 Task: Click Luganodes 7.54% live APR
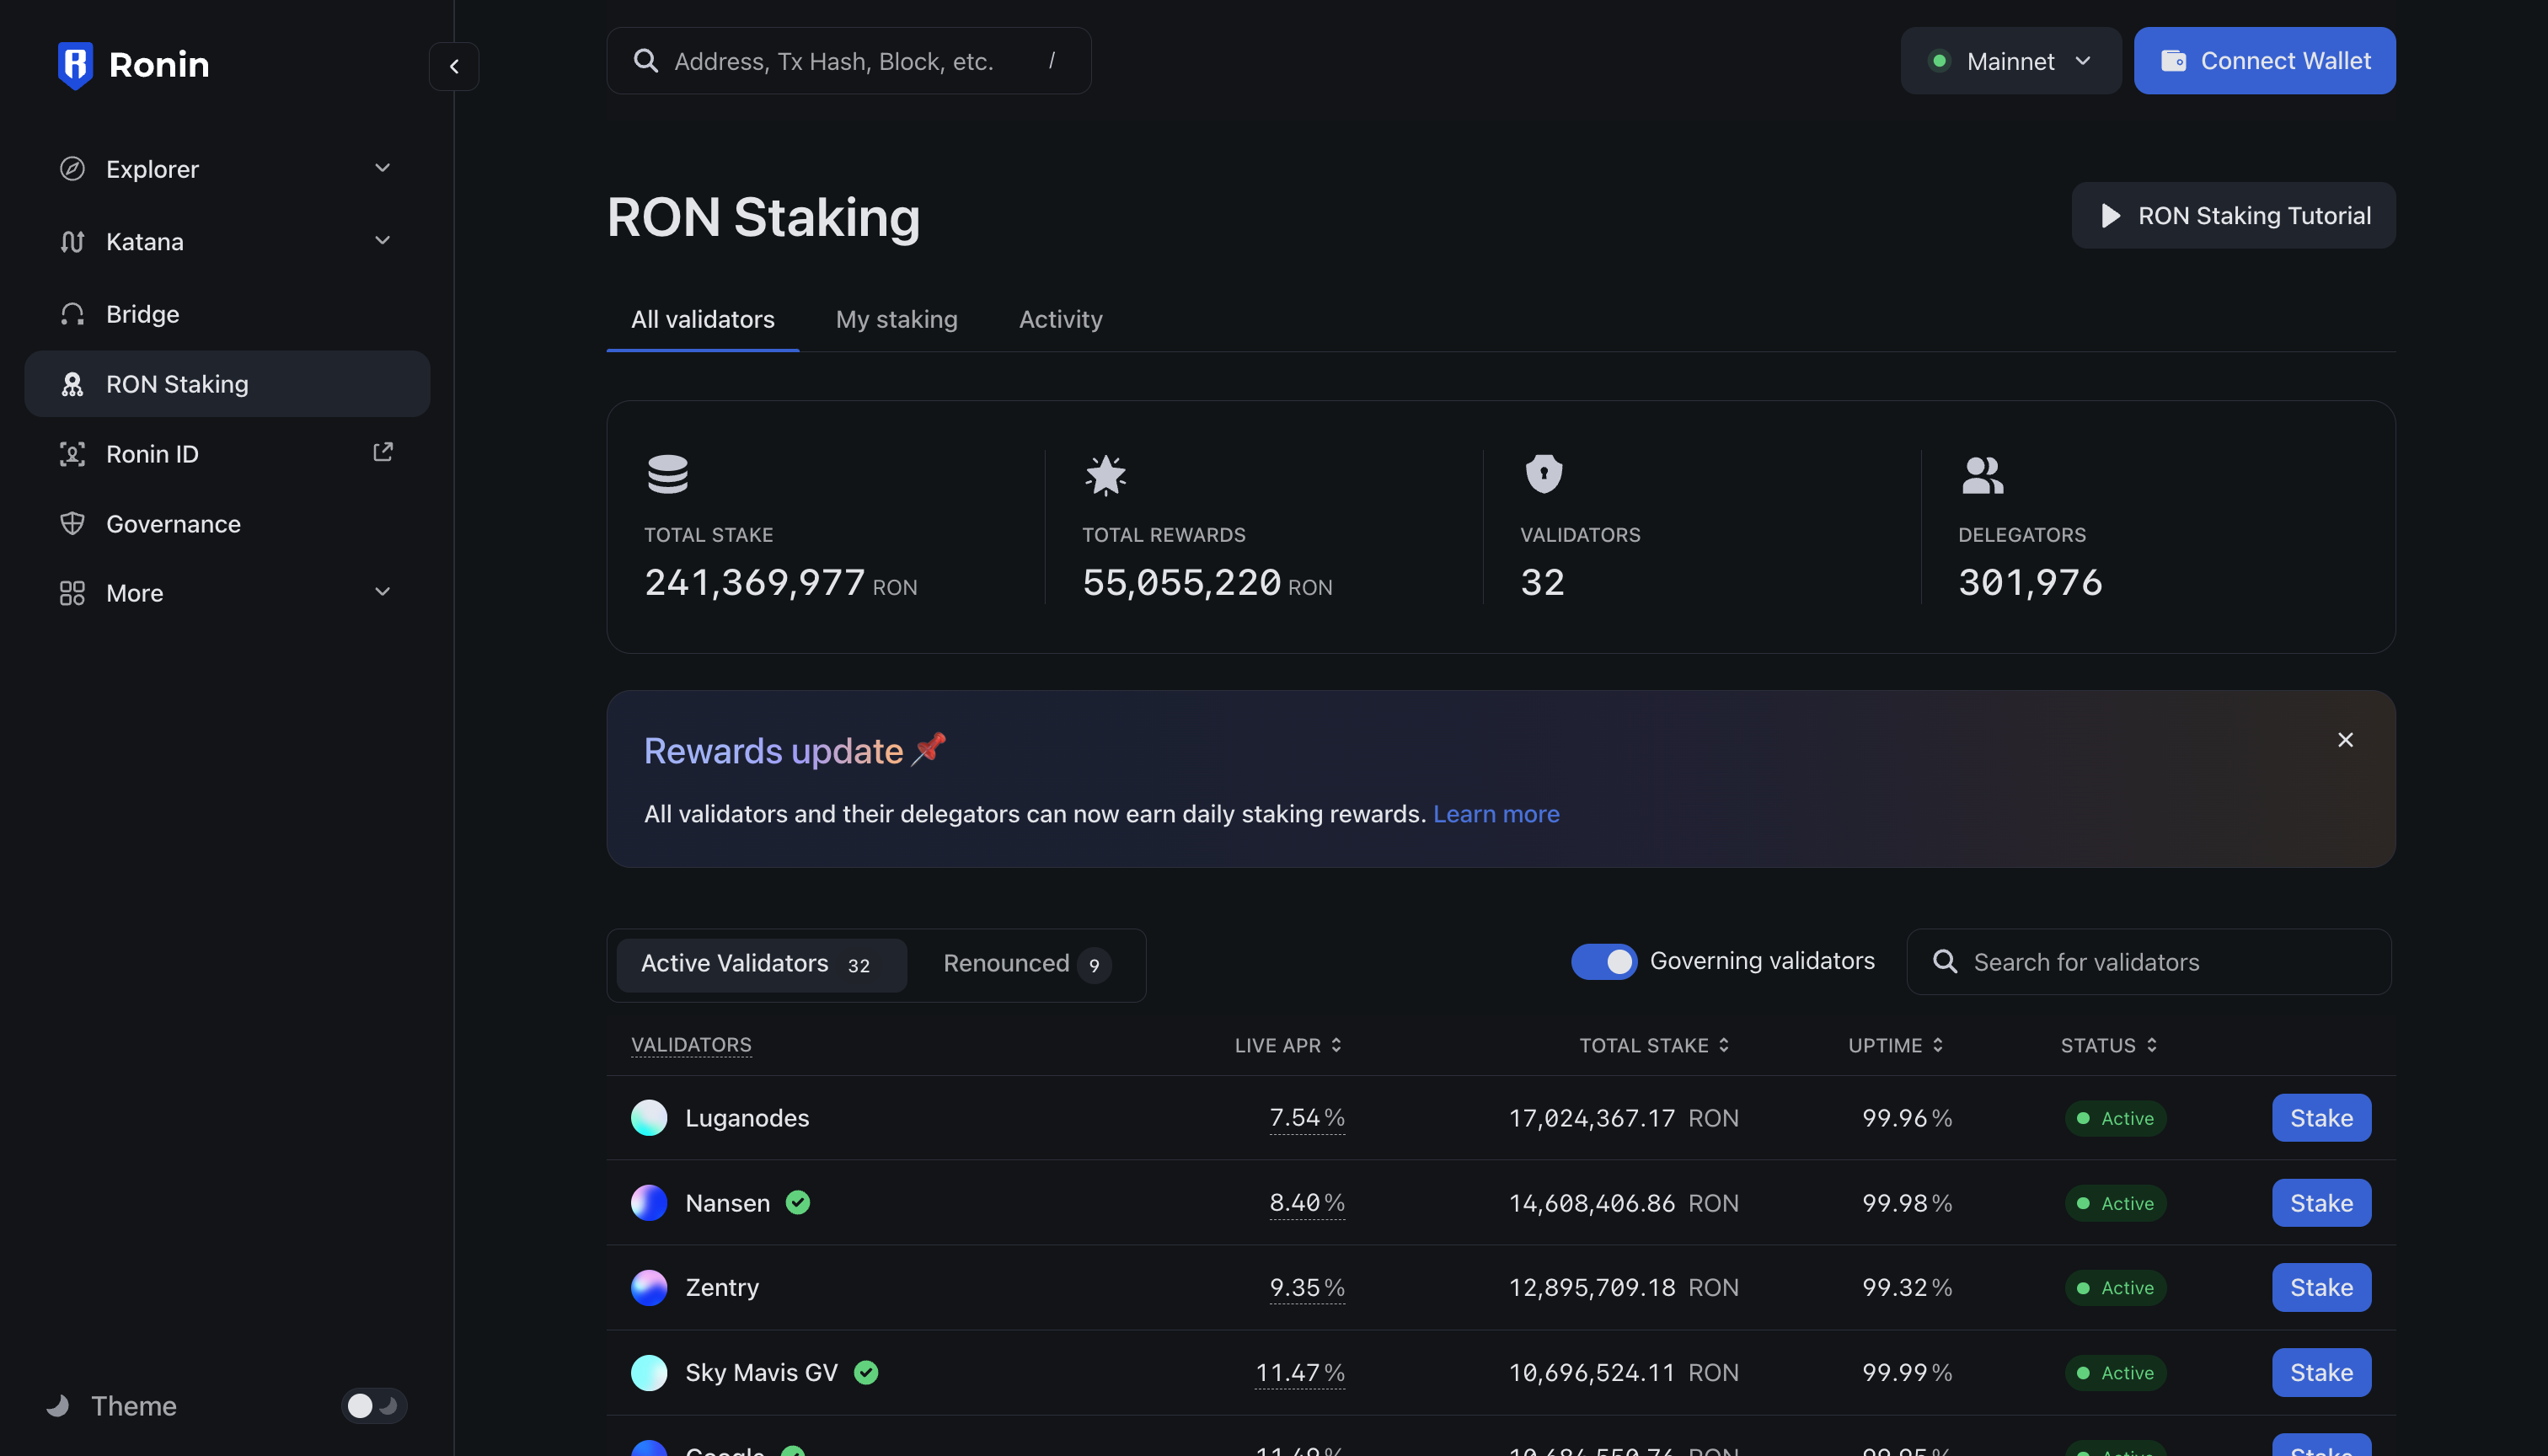[x=1307, y=1117]
